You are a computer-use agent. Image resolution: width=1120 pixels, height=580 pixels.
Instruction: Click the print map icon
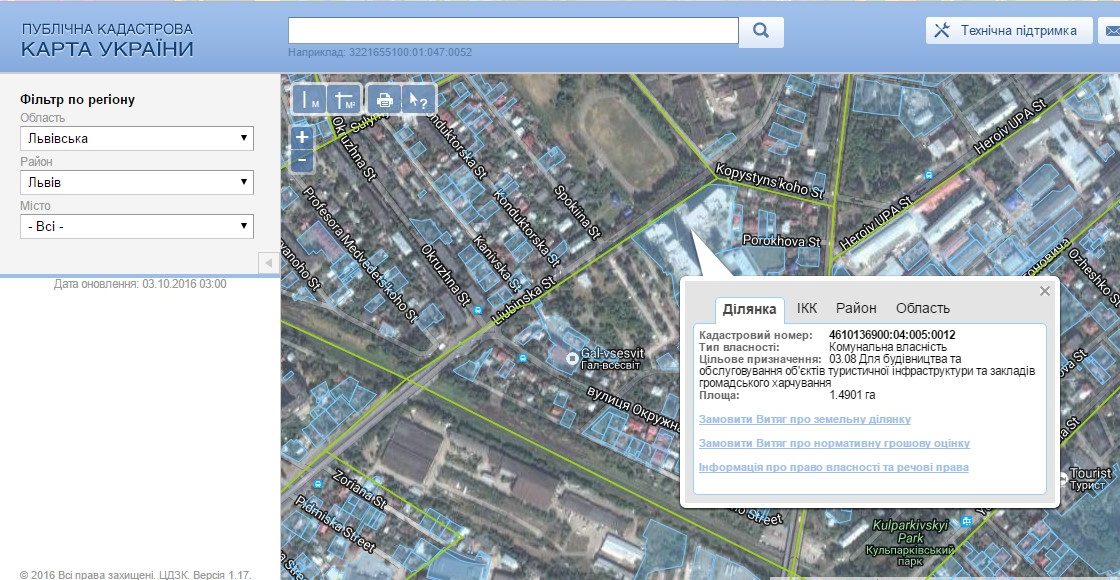[384, 100]
